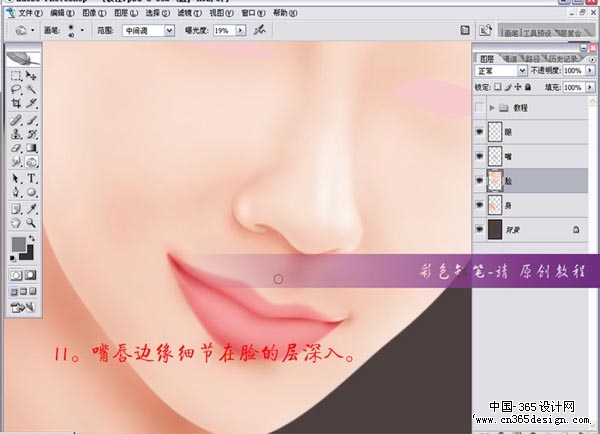Click the Jump to ImageReady button
This screenshot has width=600, height=434.
[23, 307]
